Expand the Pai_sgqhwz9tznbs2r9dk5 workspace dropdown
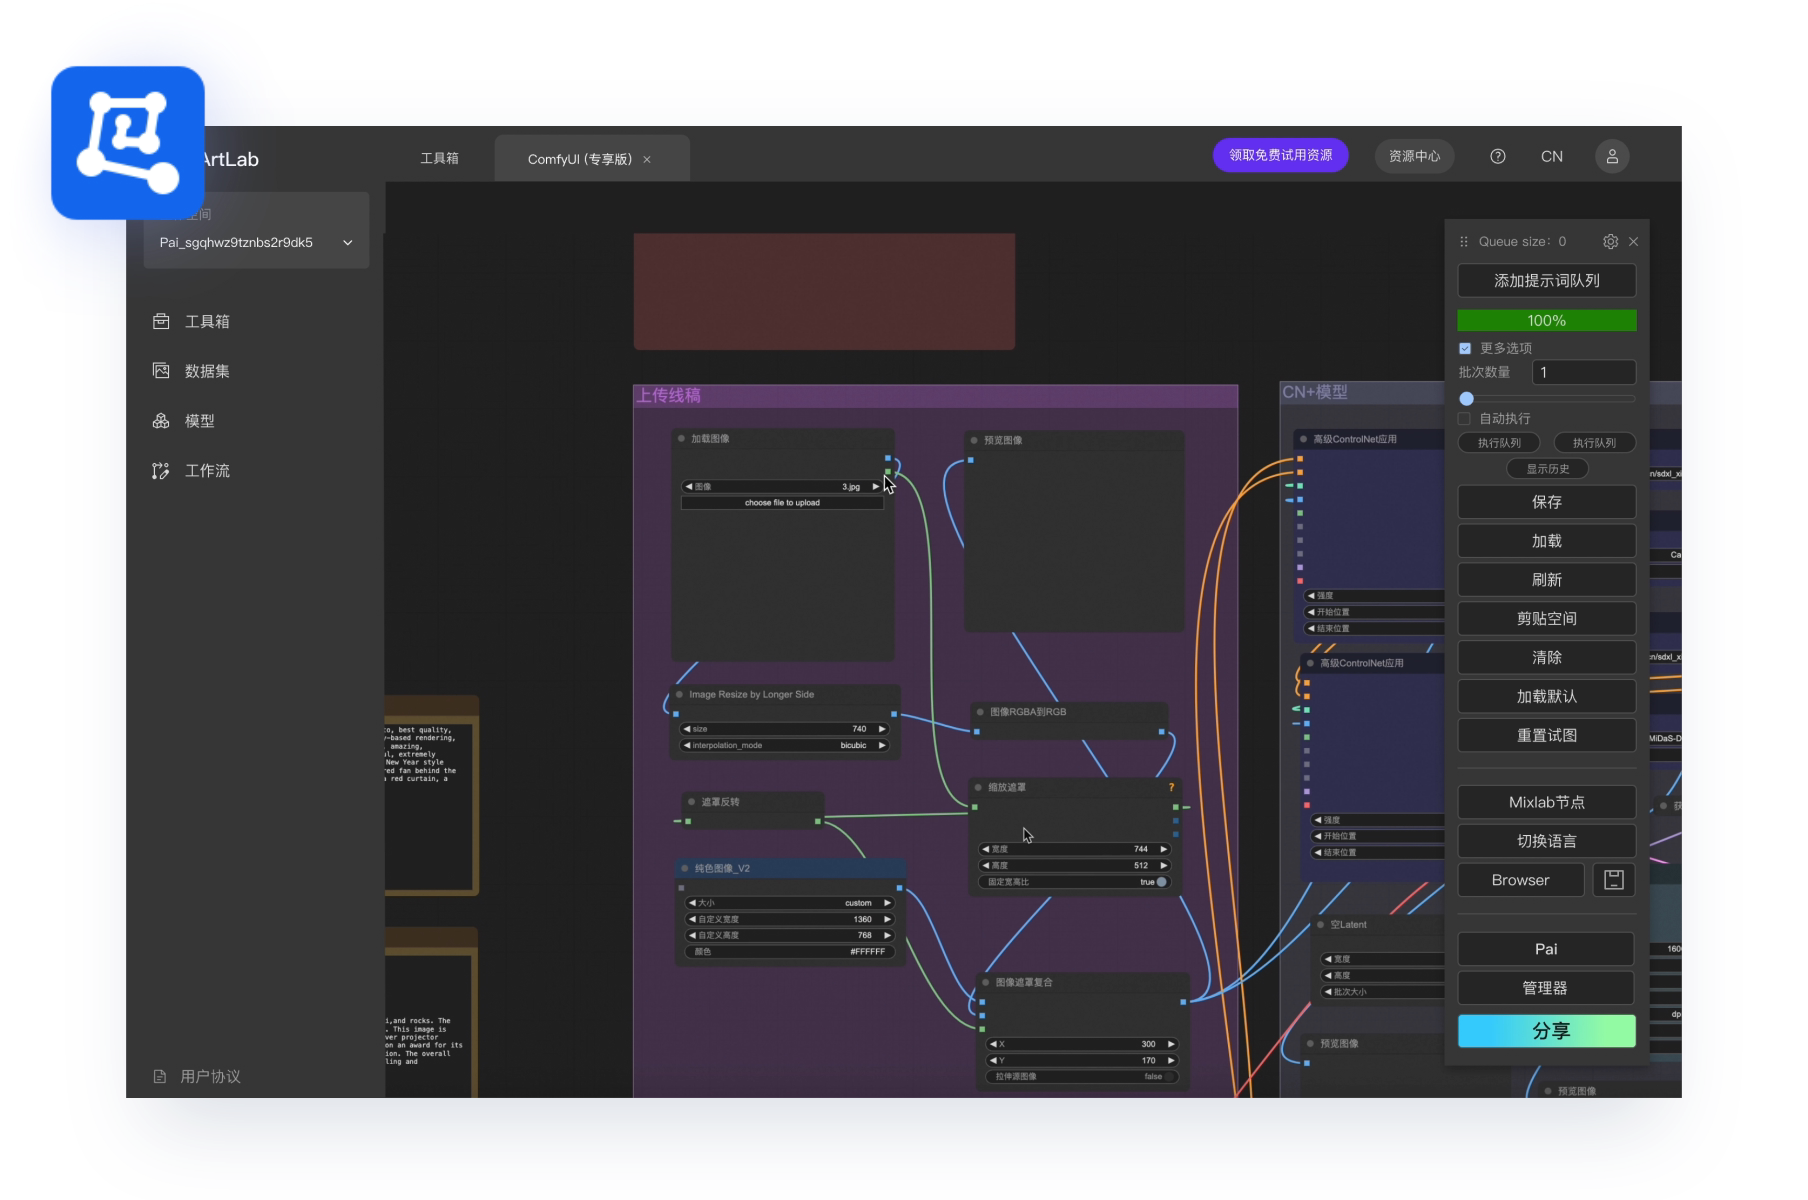The height and width of the screenshot is (1200, 1808). click(x=347, y=243)
